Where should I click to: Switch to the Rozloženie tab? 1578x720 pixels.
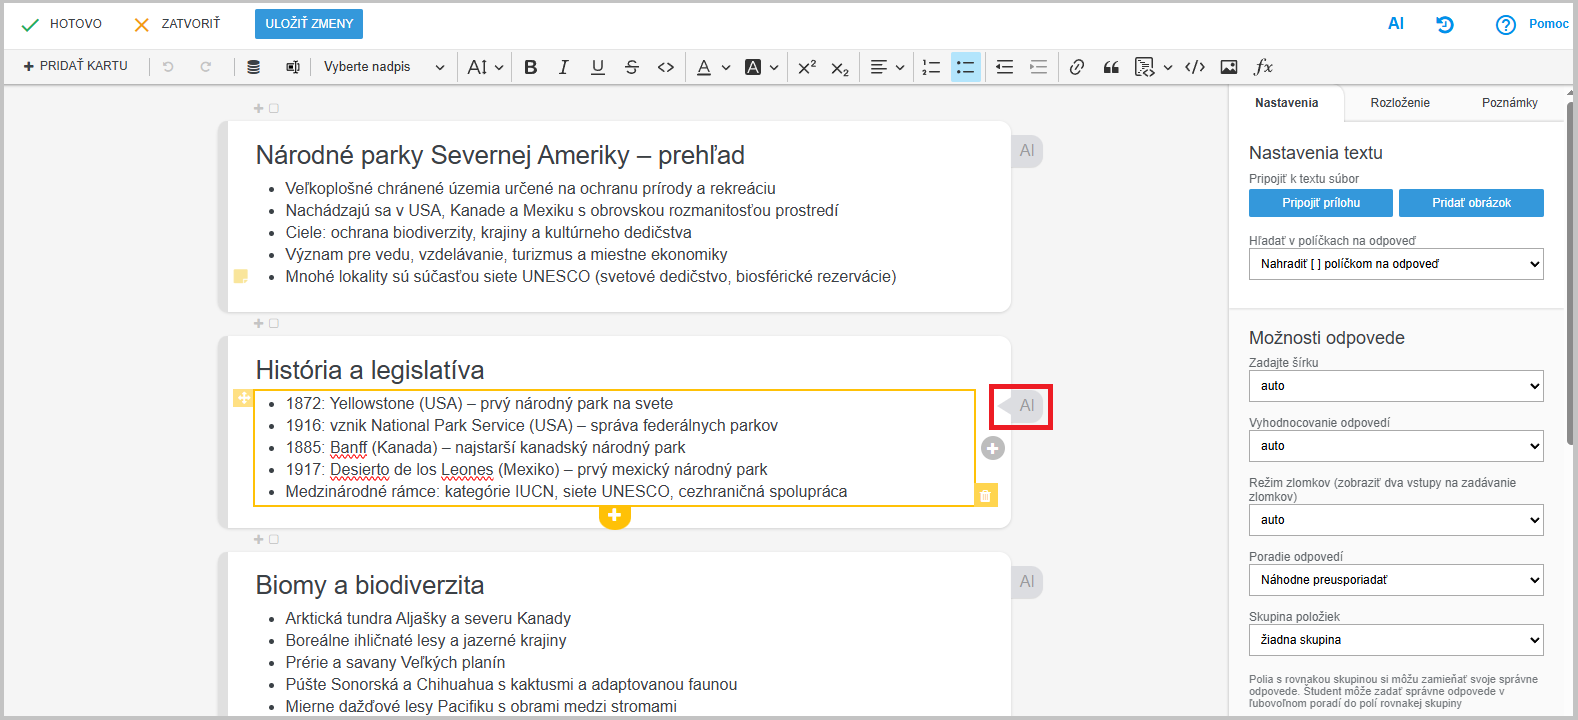tap(1399, 103)
